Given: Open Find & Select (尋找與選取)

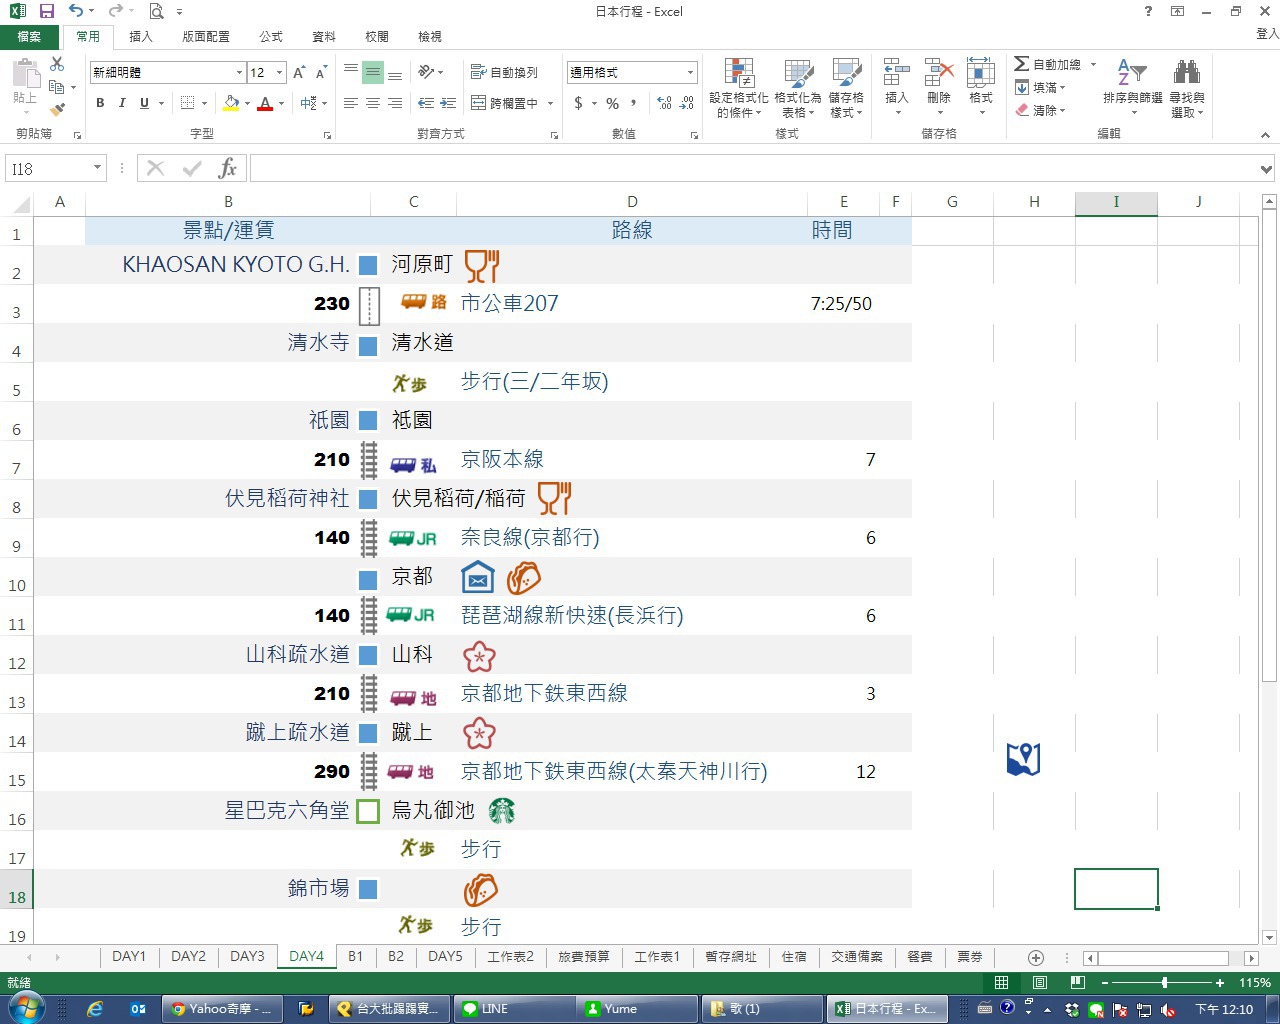Looking at the screenshot, I should coord(1187,88).
